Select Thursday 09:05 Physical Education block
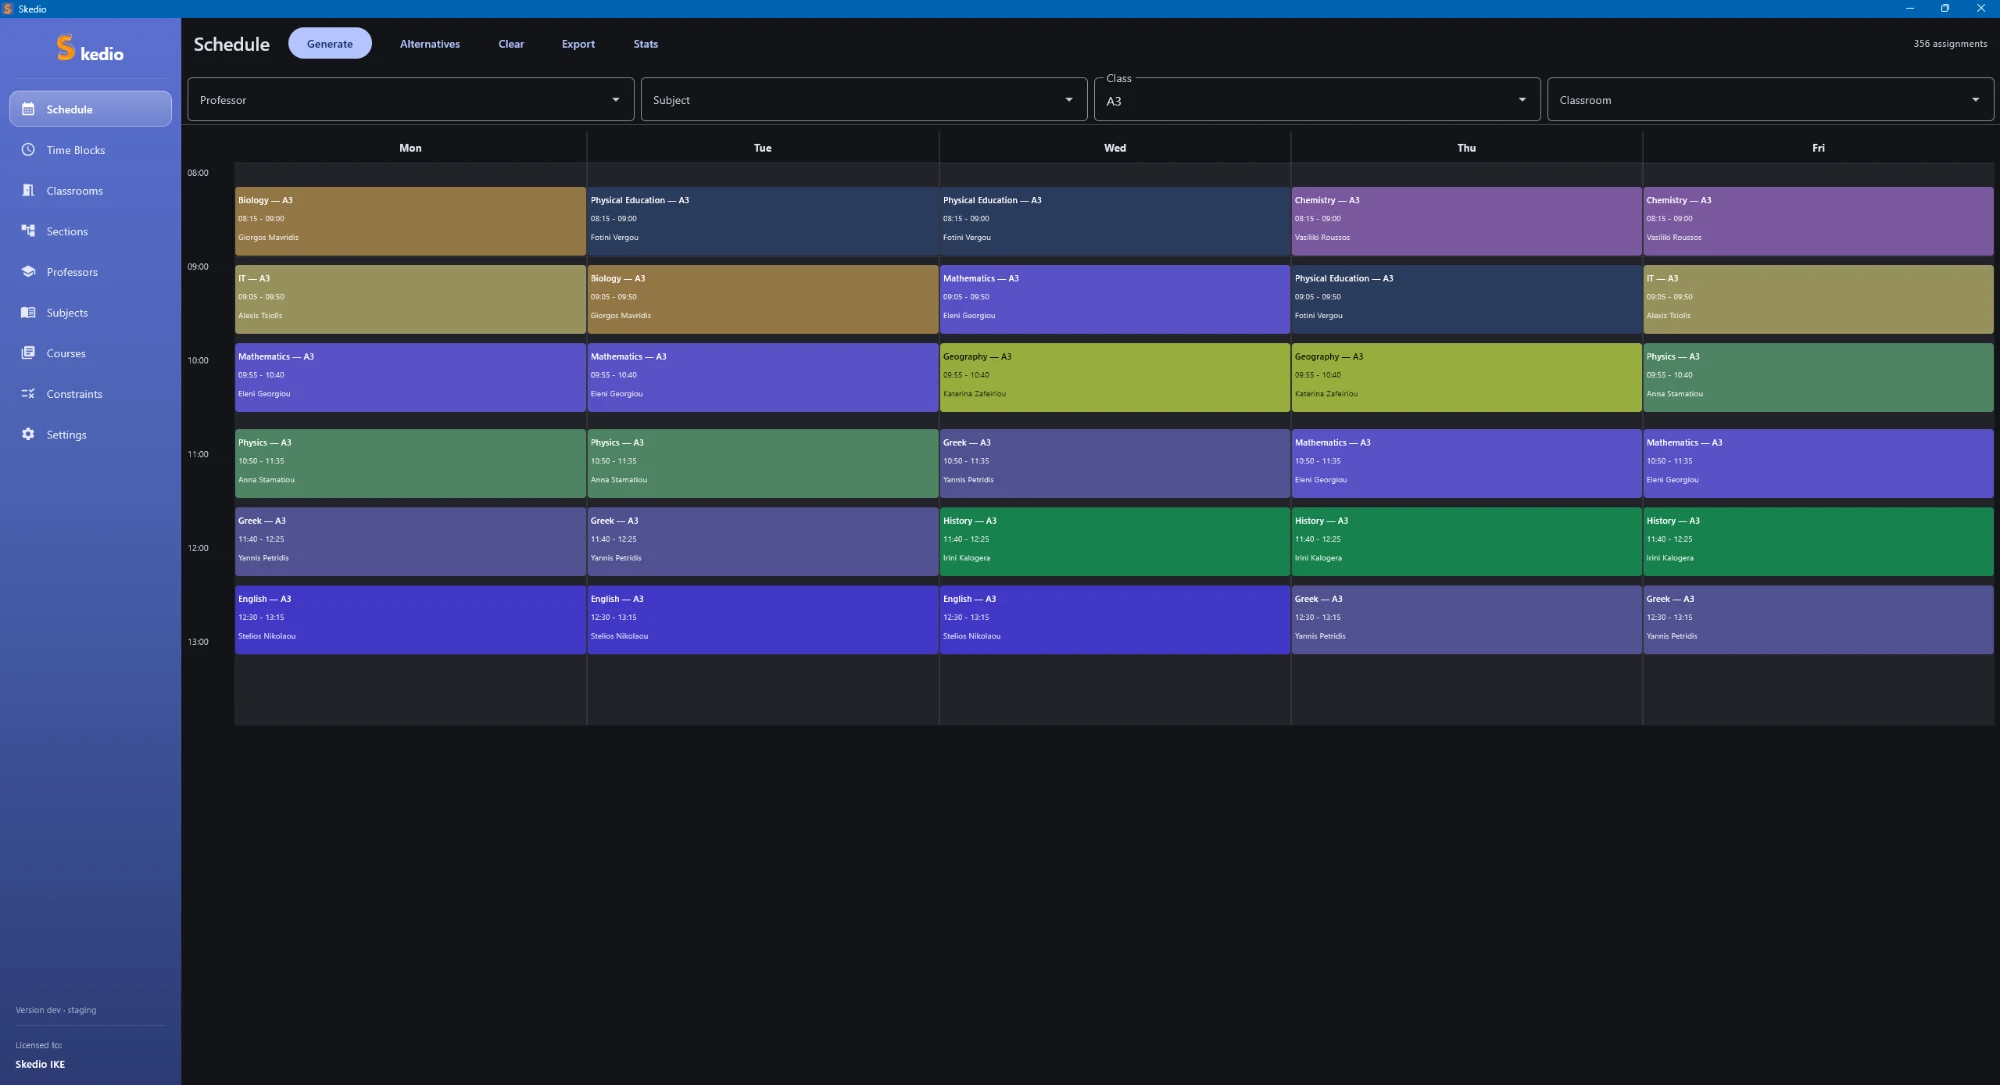The height and width of the screenshot is (1085, 2000). coord(1466,299)
